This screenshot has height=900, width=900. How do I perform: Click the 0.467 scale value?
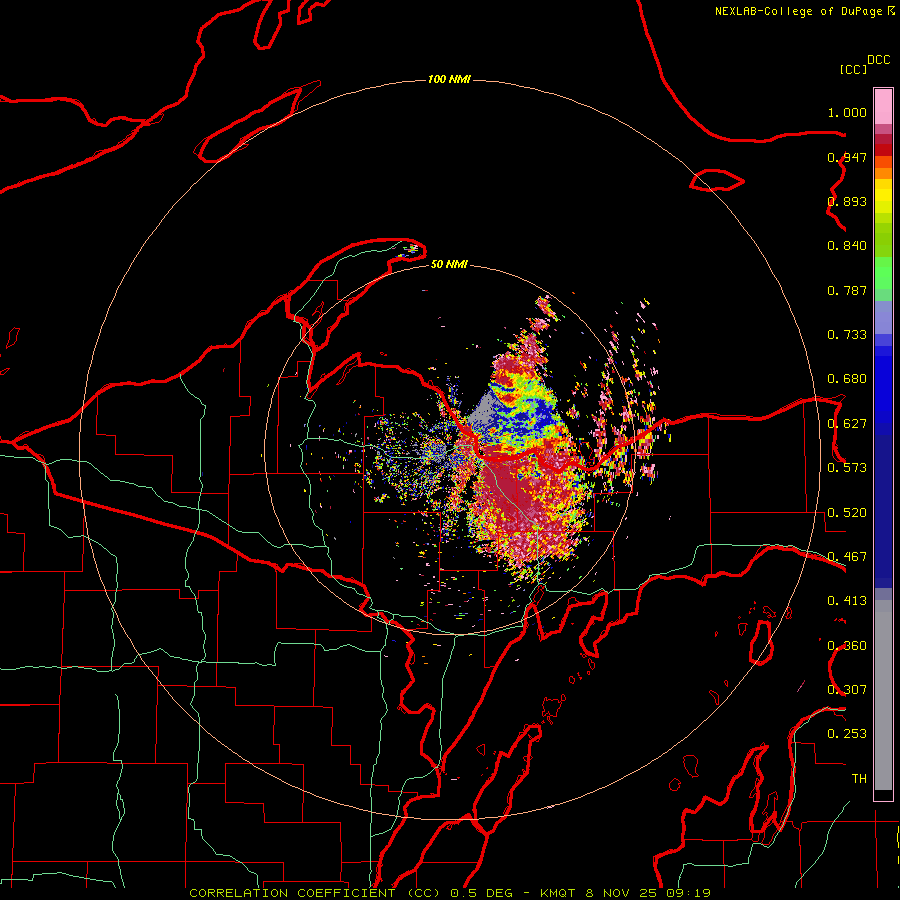847,557
